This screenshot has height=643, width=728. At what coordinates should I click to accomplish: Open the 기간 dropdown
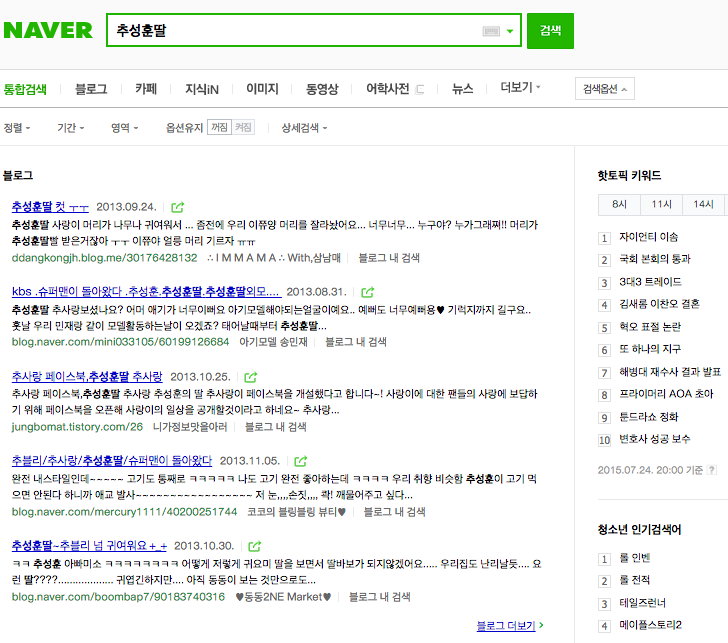click(x=71, y=128)
